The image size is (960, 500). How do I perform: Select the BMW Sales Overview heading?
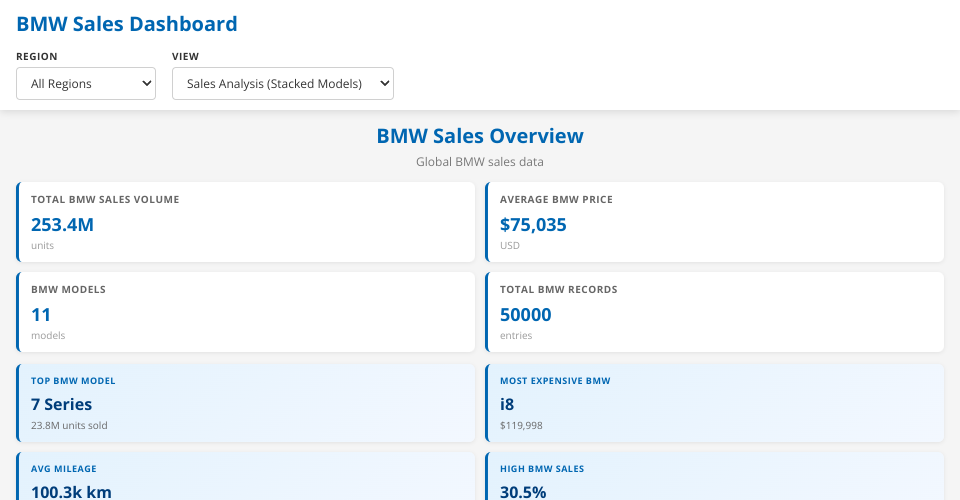[x=480, y=136]
